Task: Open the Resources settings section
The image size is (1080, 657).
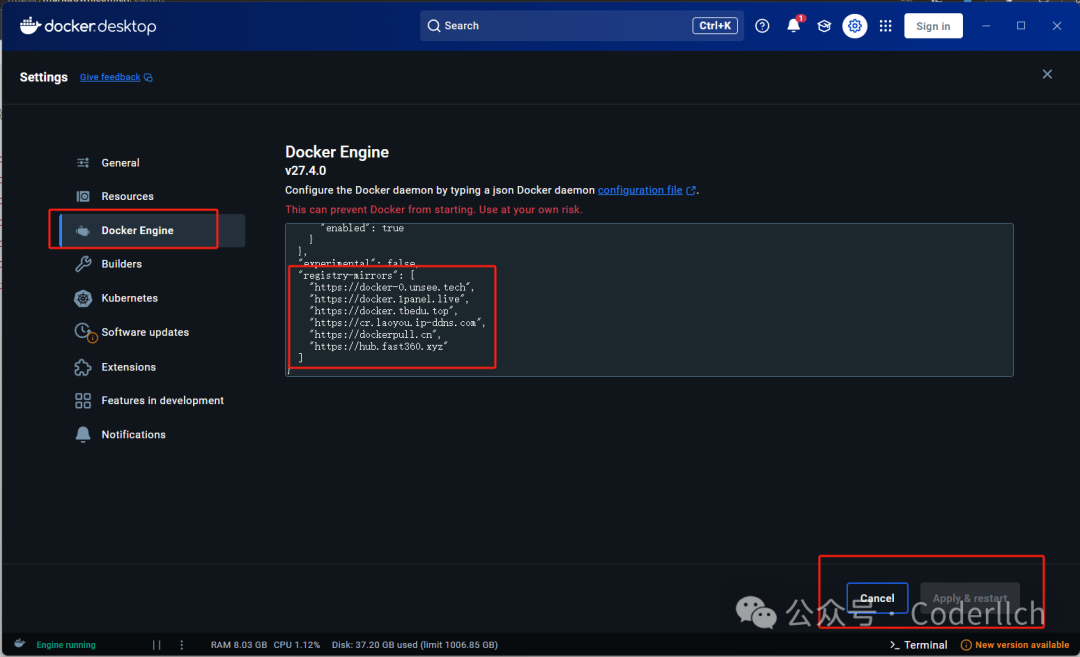Action: (x=127, y=196)
